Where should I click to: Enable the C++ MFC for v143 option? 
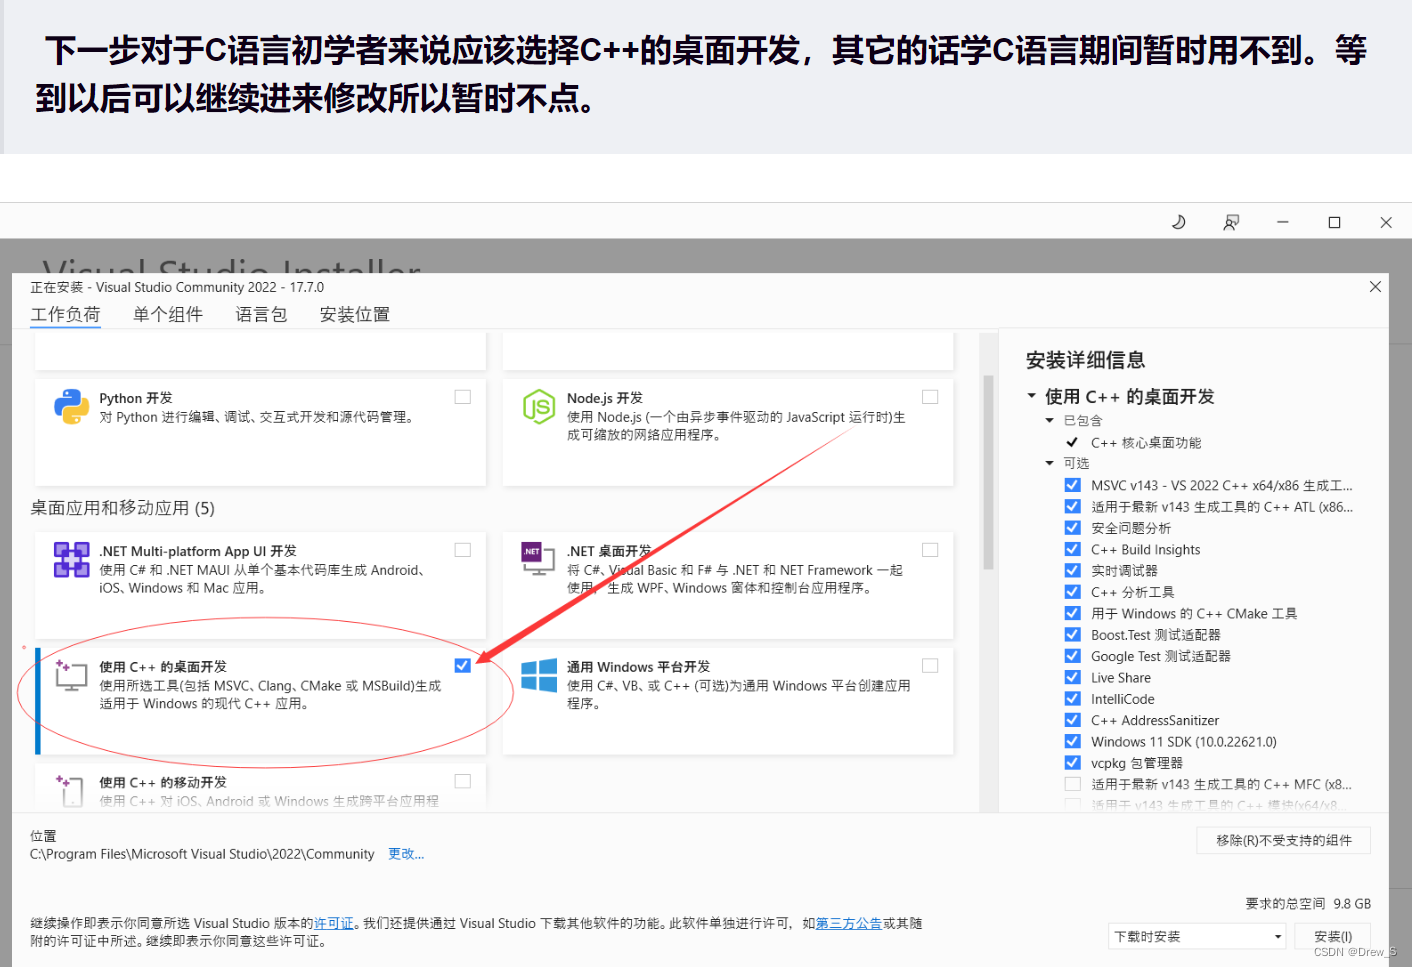point(1073,784)
